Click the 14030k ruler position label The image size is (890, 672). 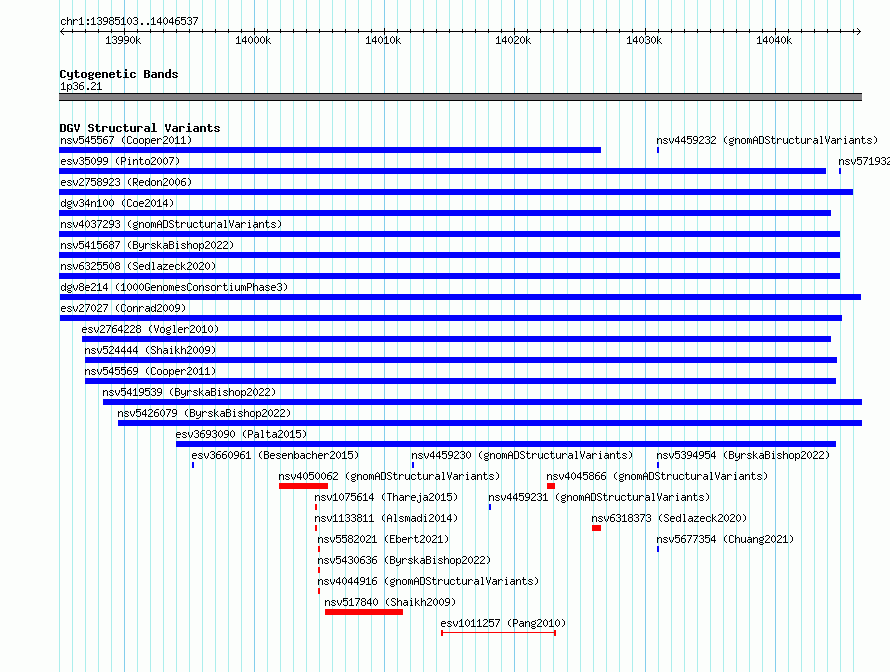(644, 40)
